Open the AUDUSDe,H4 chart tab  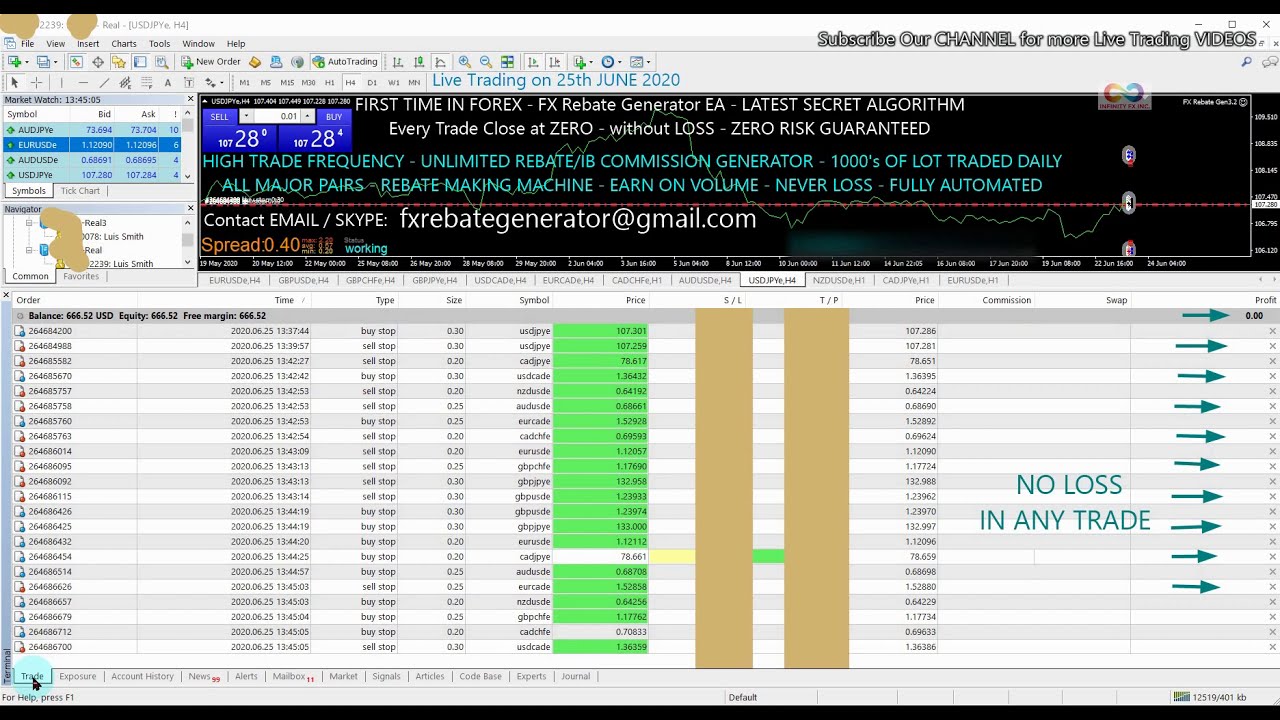click(704, 280)
